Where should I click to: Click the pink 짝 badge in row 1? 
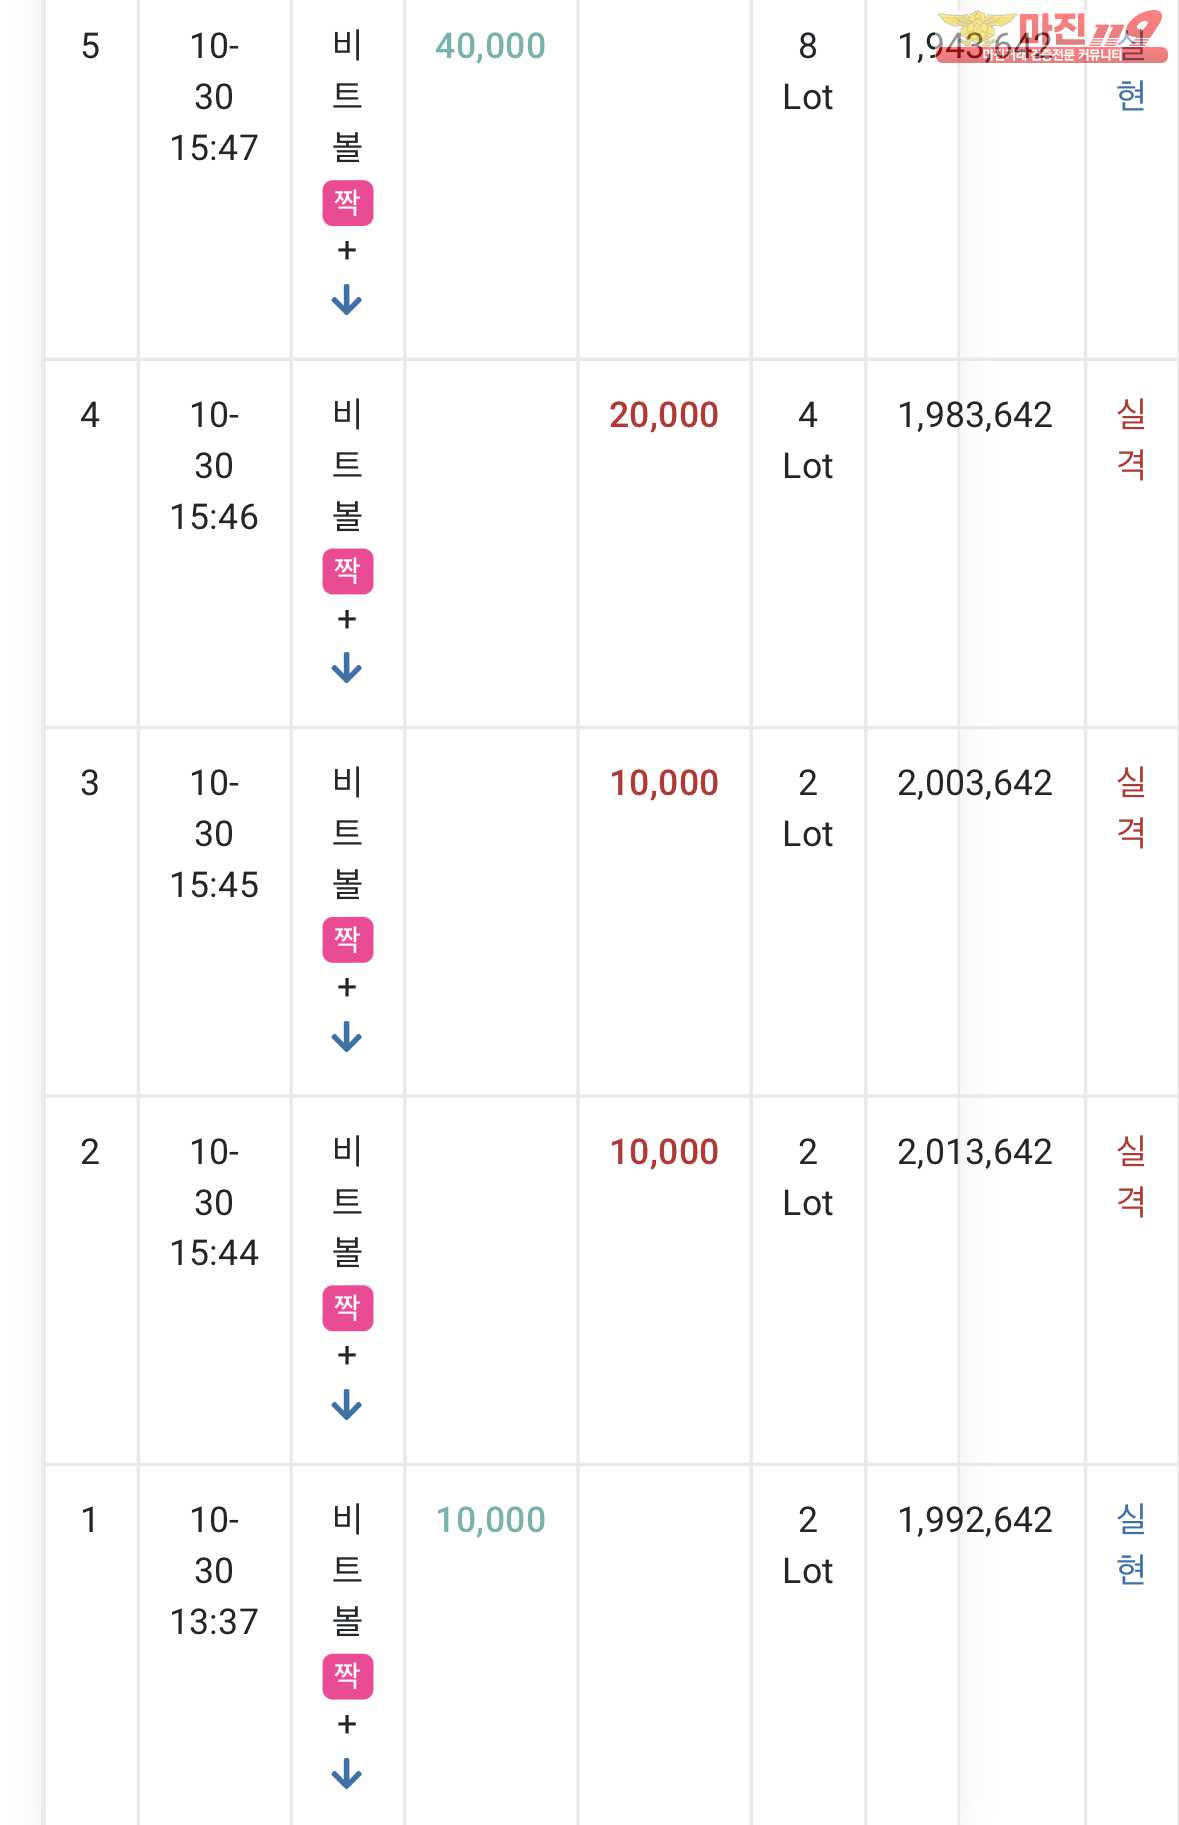347,1676
